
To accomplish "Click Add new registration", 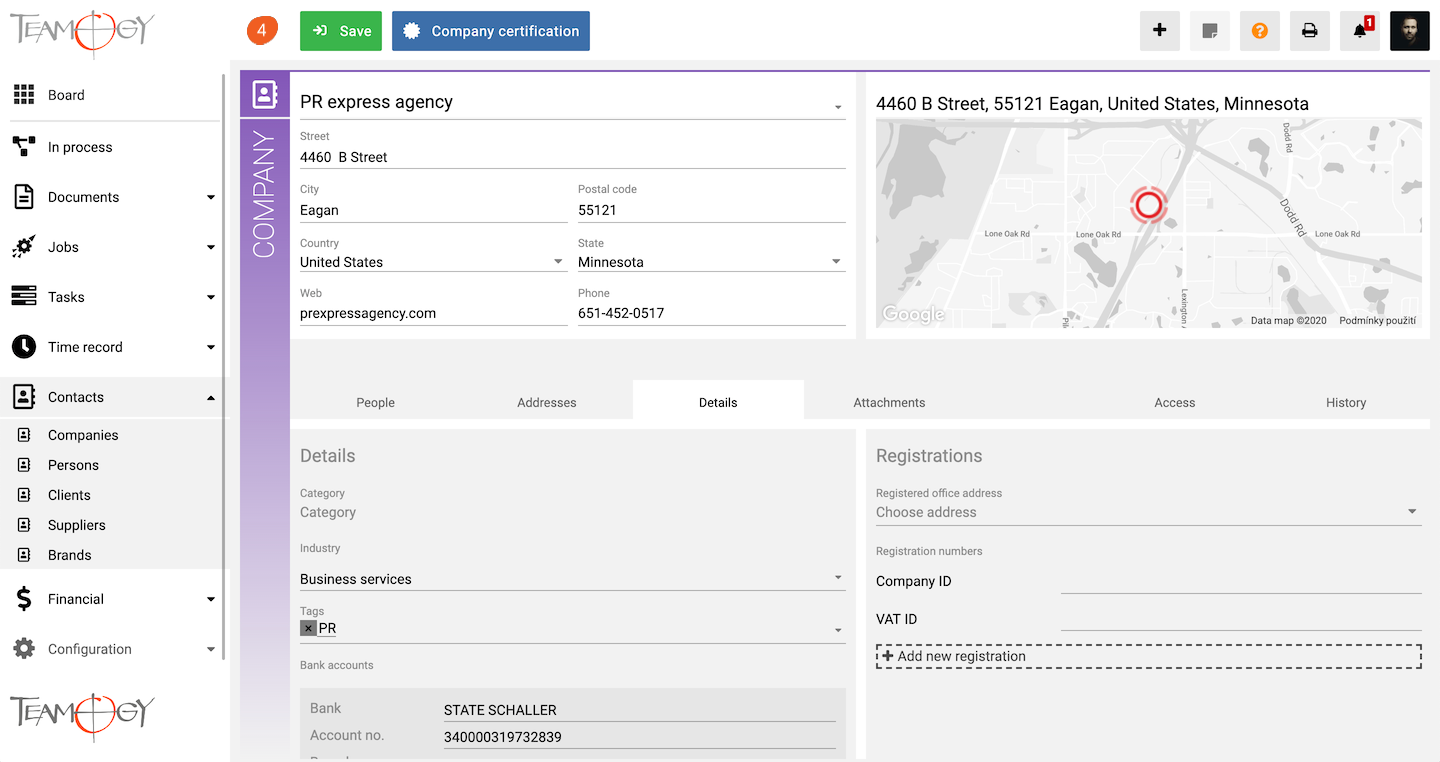I will coord(1148,656).
